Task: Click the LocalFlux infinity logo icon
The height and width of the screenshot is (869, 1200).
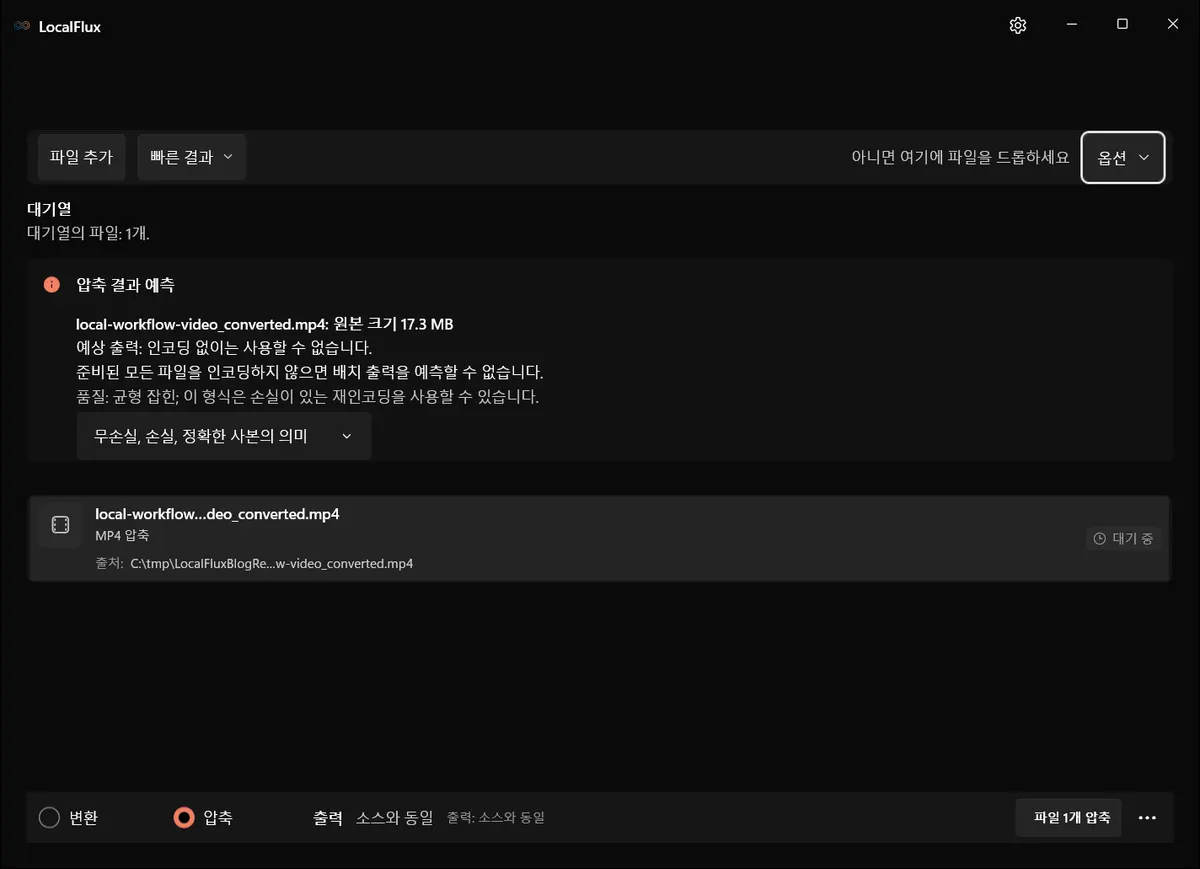Action: point(22,26)
